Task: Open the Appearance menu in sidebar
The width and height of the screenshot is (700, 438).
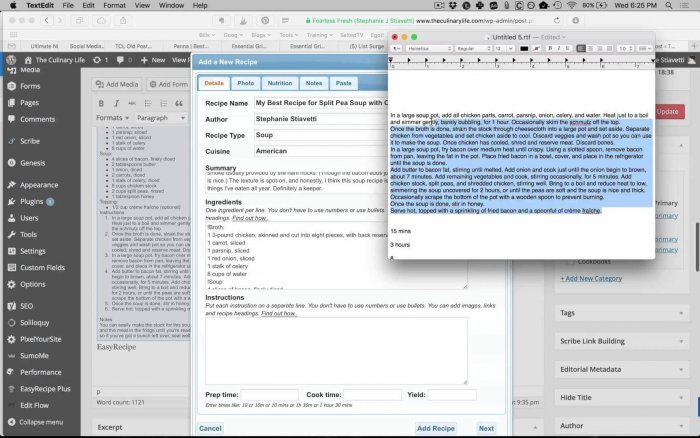Action: (x=41, y=185)
